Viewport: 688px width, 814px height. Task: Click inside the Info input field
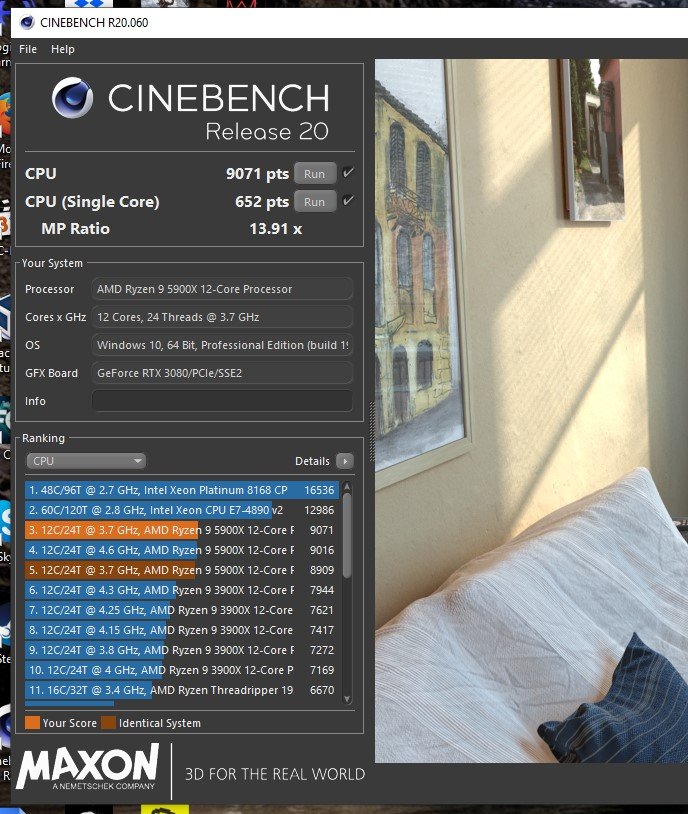click(222, 401)
